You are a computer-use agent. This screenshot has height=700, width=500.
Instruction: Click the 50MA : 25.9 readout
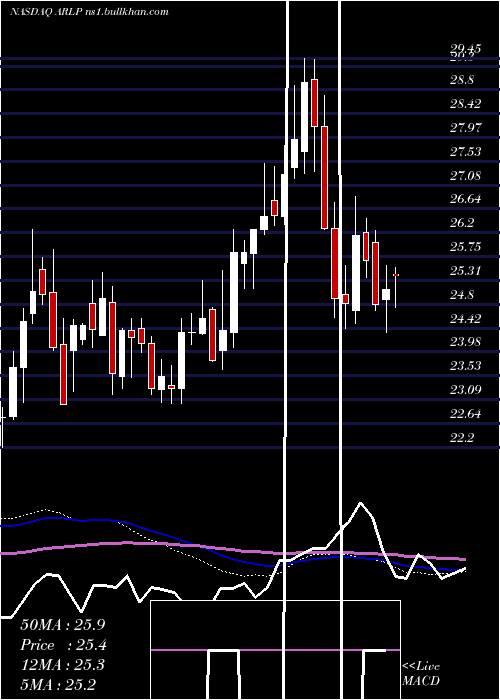pyautogui.click(x=62, y=625)
